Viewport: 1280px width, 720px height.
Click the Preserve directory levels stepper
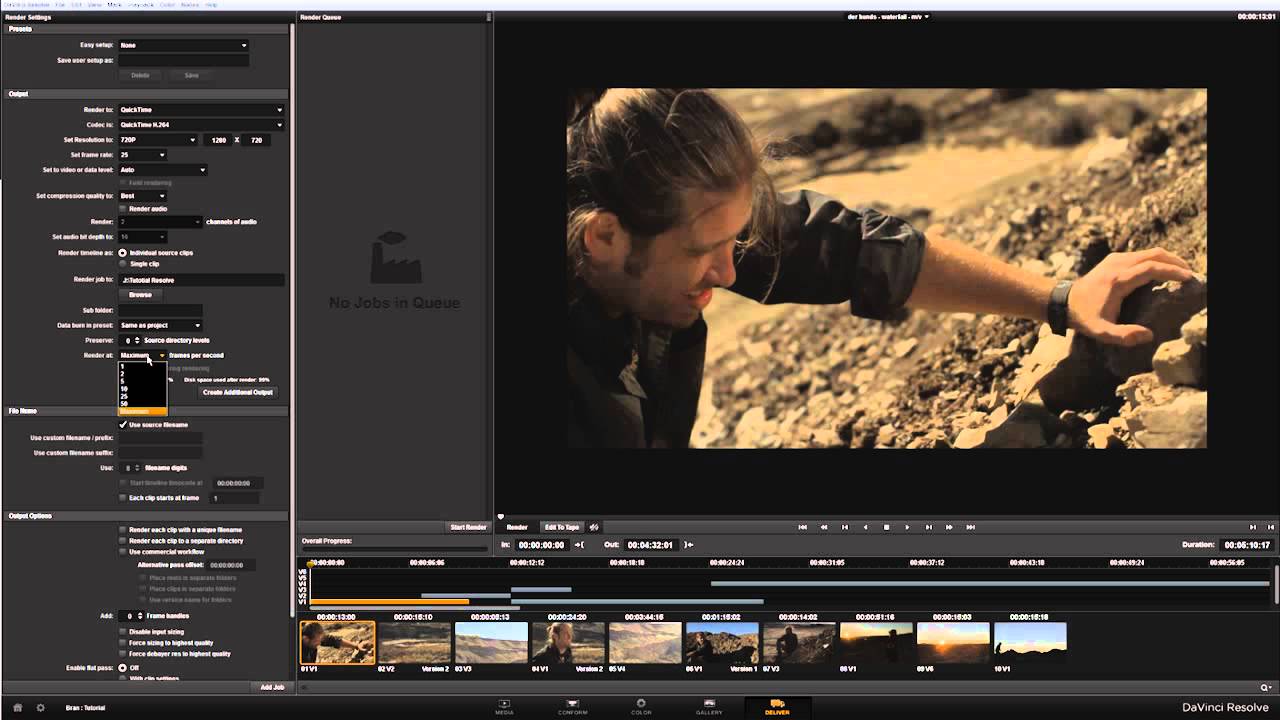(137, 340)
